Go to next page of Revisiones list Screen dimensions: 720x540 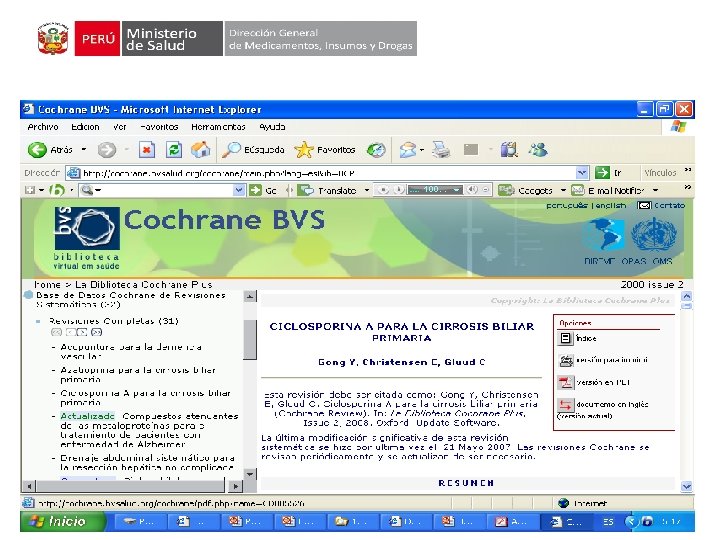(82, 332)
